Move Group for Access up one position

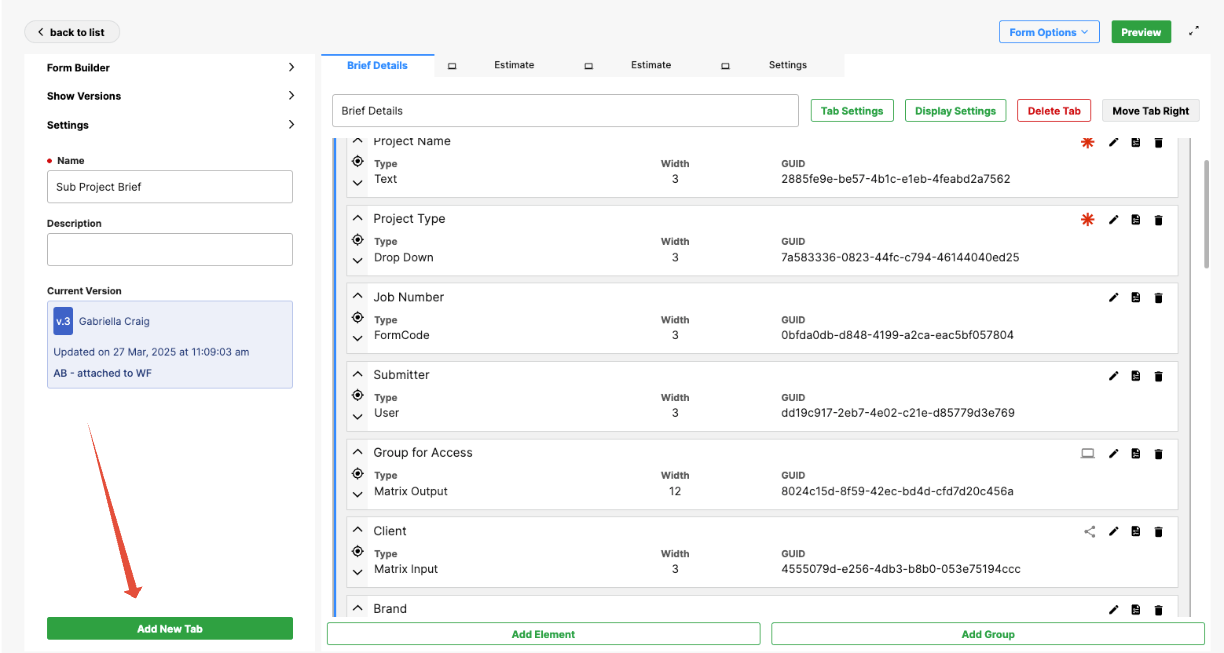tap(358, 453)
